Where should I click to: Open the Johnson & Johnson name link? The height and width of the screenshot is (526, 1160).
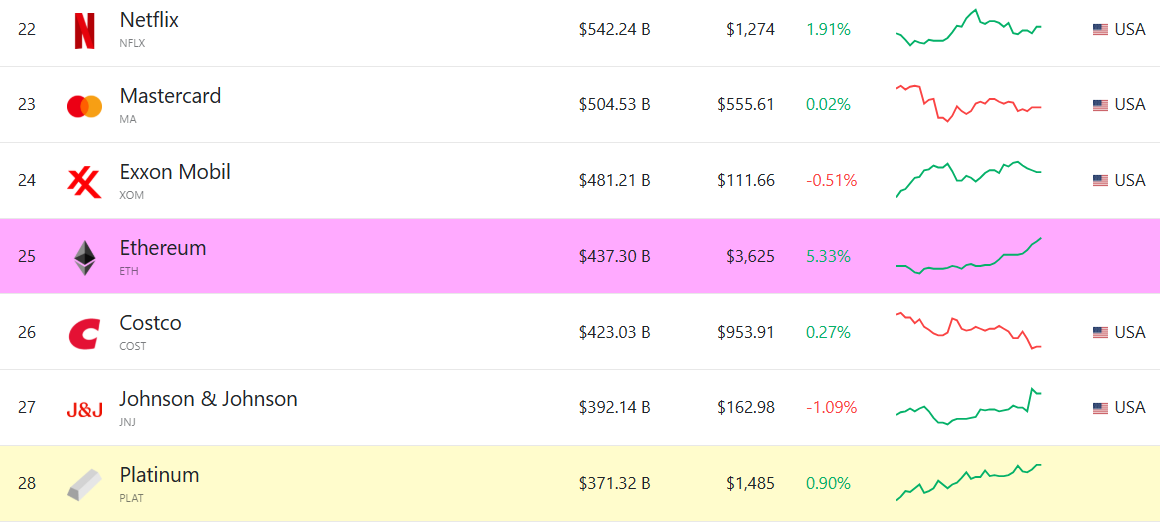(x=208, y=399)
